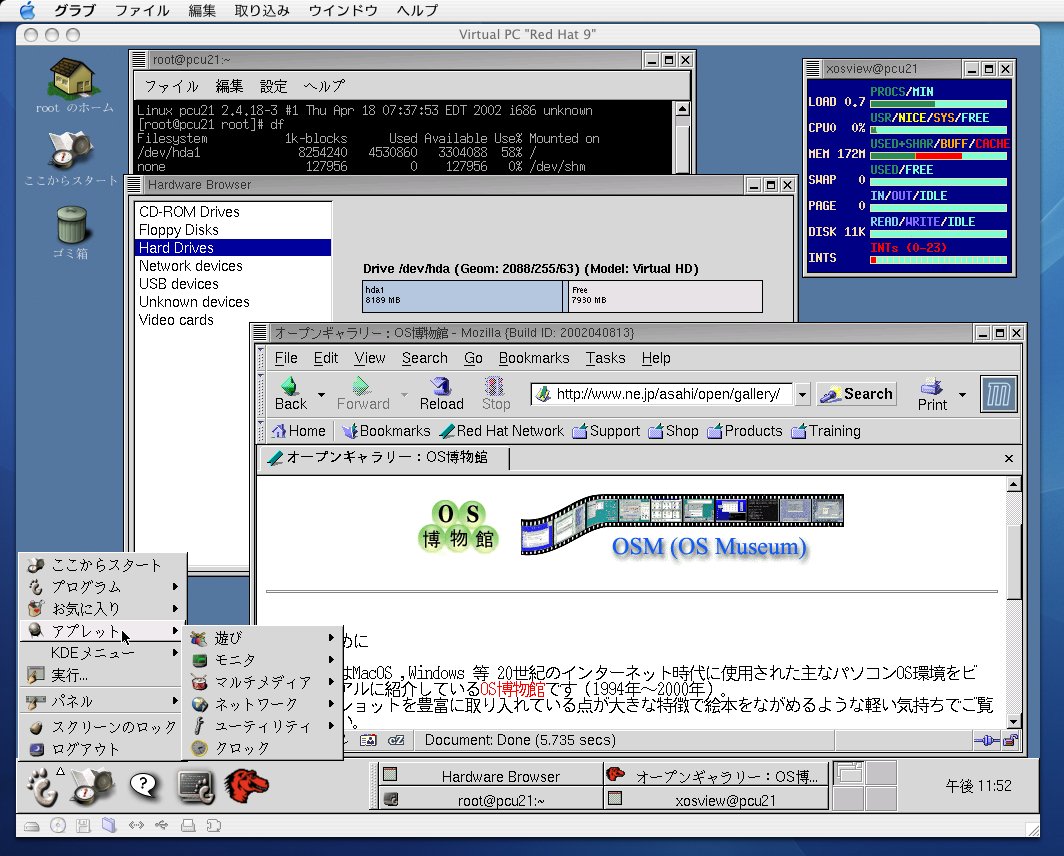Screen dimensions: 1064x856
Task: Click the Hardware Browser window menu icon
Action: (x=134, y=185)
